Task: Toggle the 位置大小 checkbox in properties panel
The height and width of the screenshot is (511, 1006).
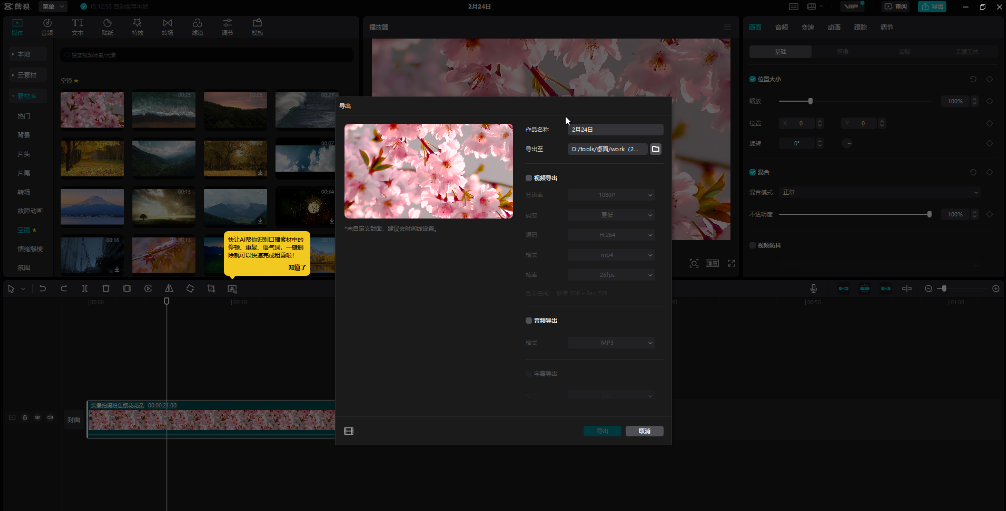Action: pyautogui.click(x=752, y=79)
